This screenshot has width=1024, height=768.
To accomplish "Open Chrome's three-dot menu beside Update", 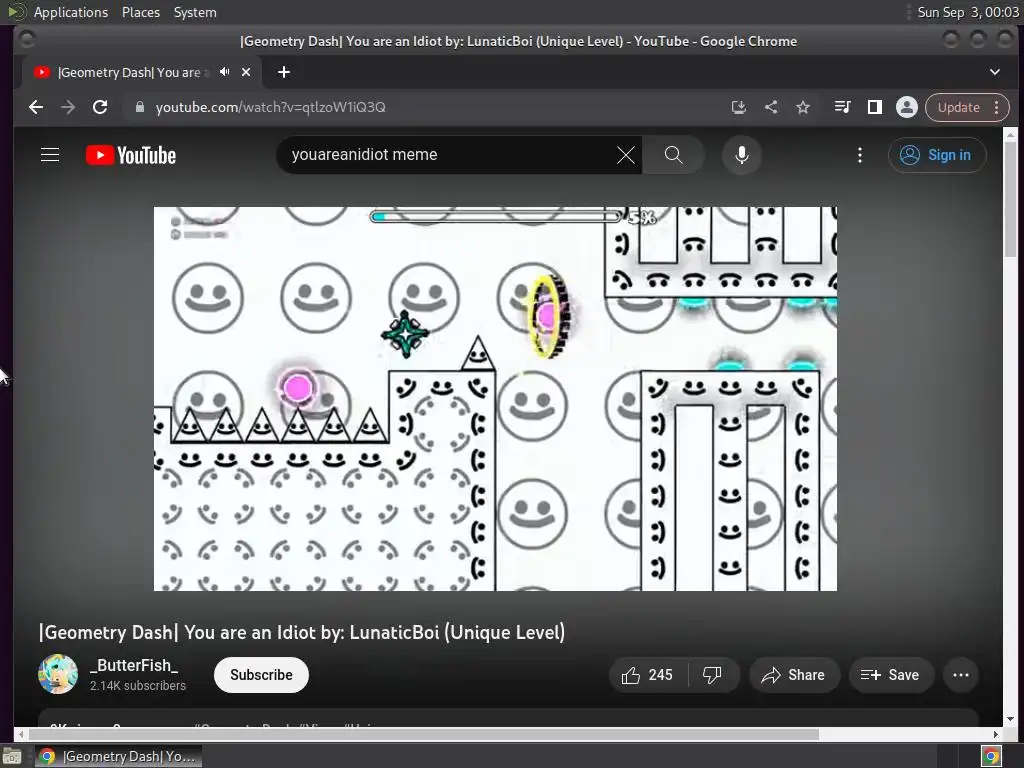I will pyautogui.click(x=997, y=107).
